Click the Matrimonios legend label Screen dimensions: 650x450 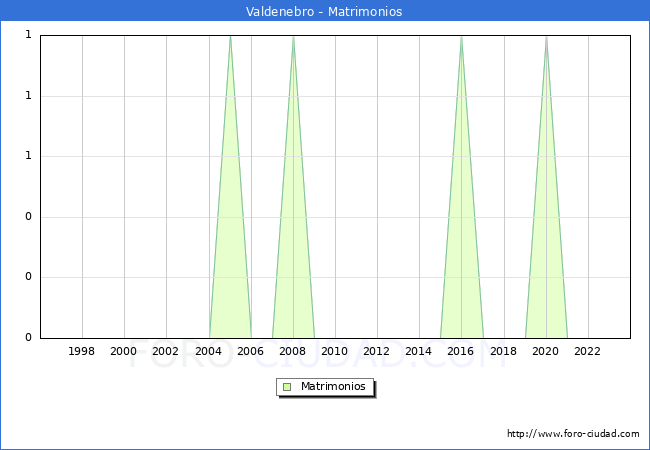click(333, 387)
